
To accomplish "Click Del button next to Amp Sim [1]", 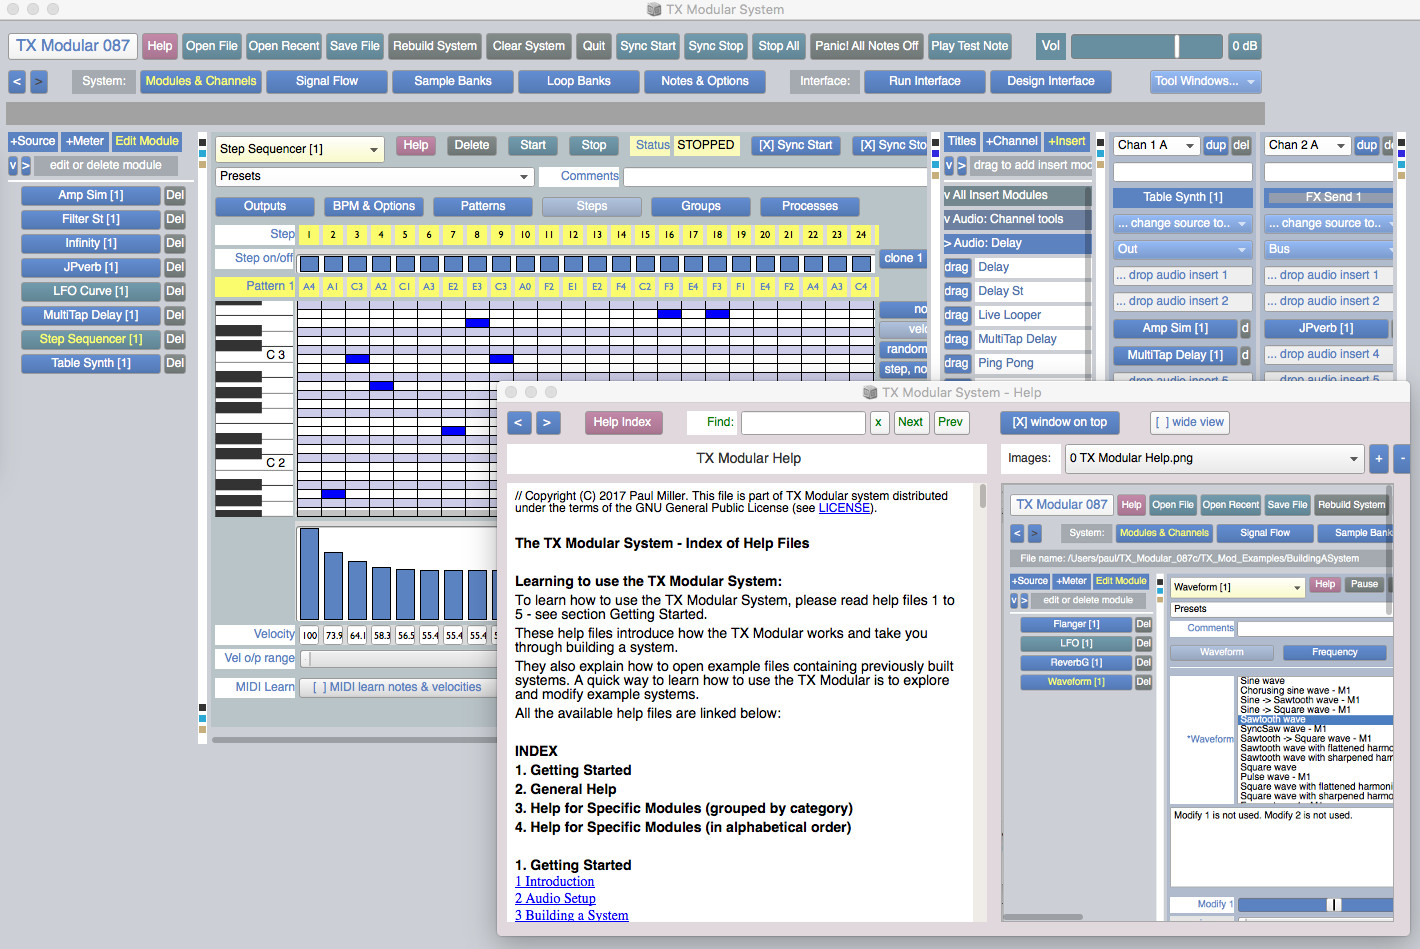I will coord(175,195).
